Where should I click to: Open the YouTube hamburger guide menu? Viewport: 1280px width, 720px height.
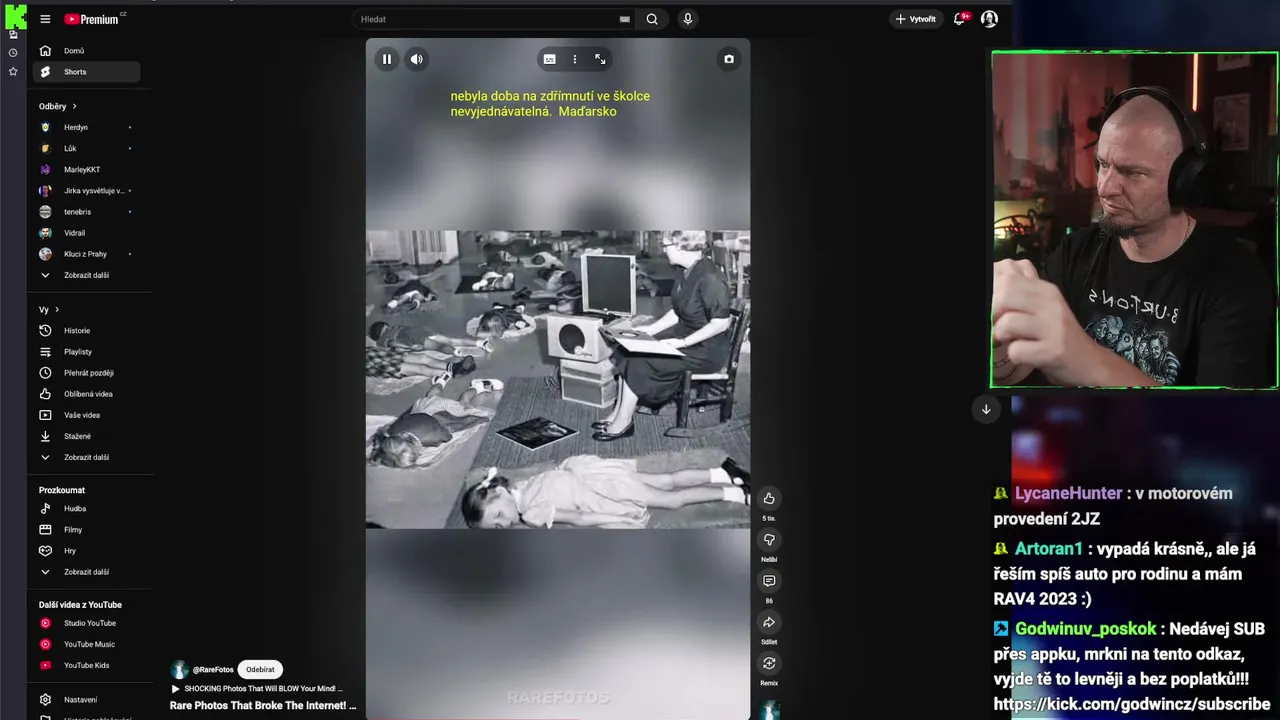pyautogui.click(x=45, y=19)
